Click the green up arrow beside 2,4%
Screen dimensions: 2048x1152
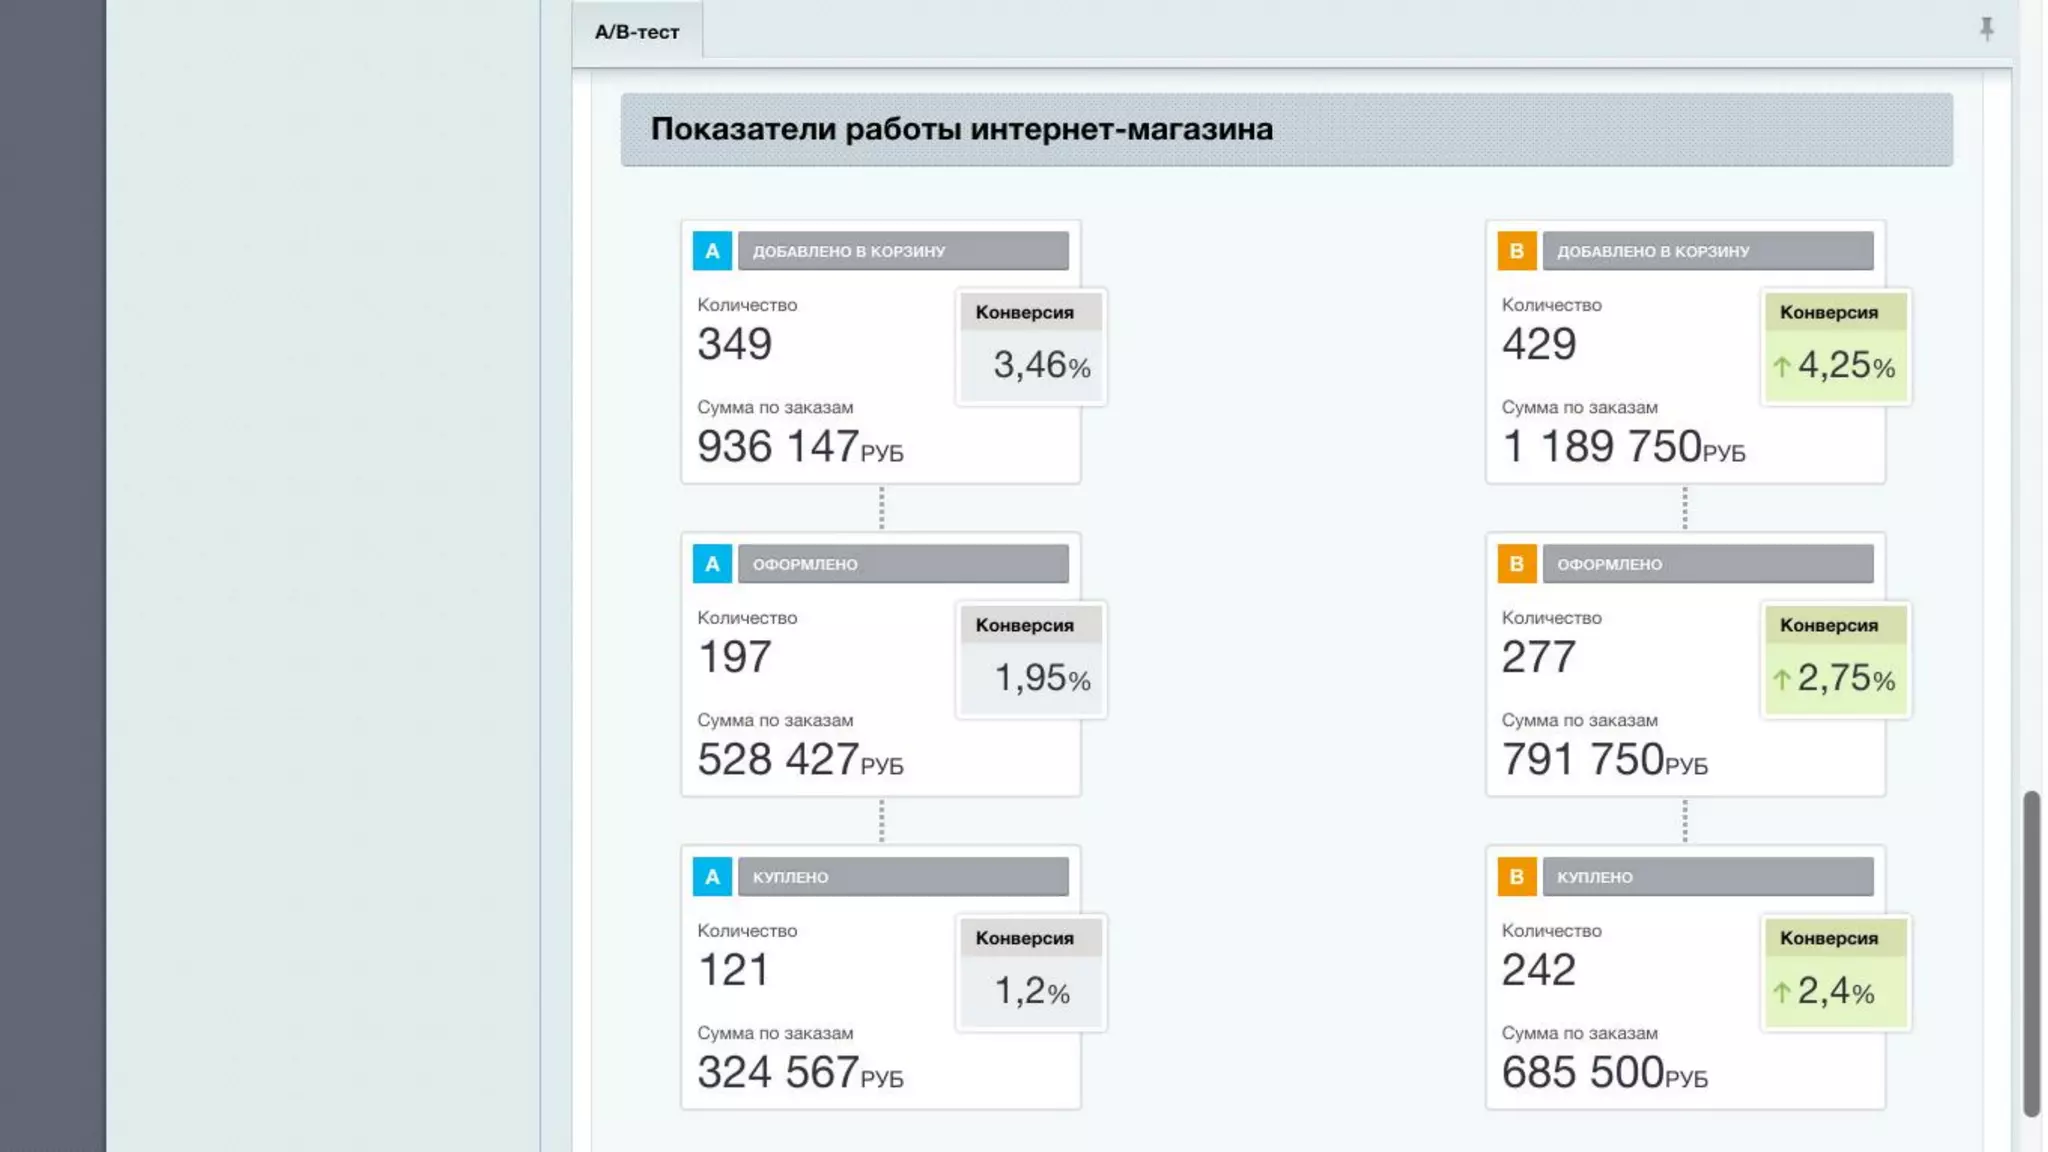coord(1781,992)
